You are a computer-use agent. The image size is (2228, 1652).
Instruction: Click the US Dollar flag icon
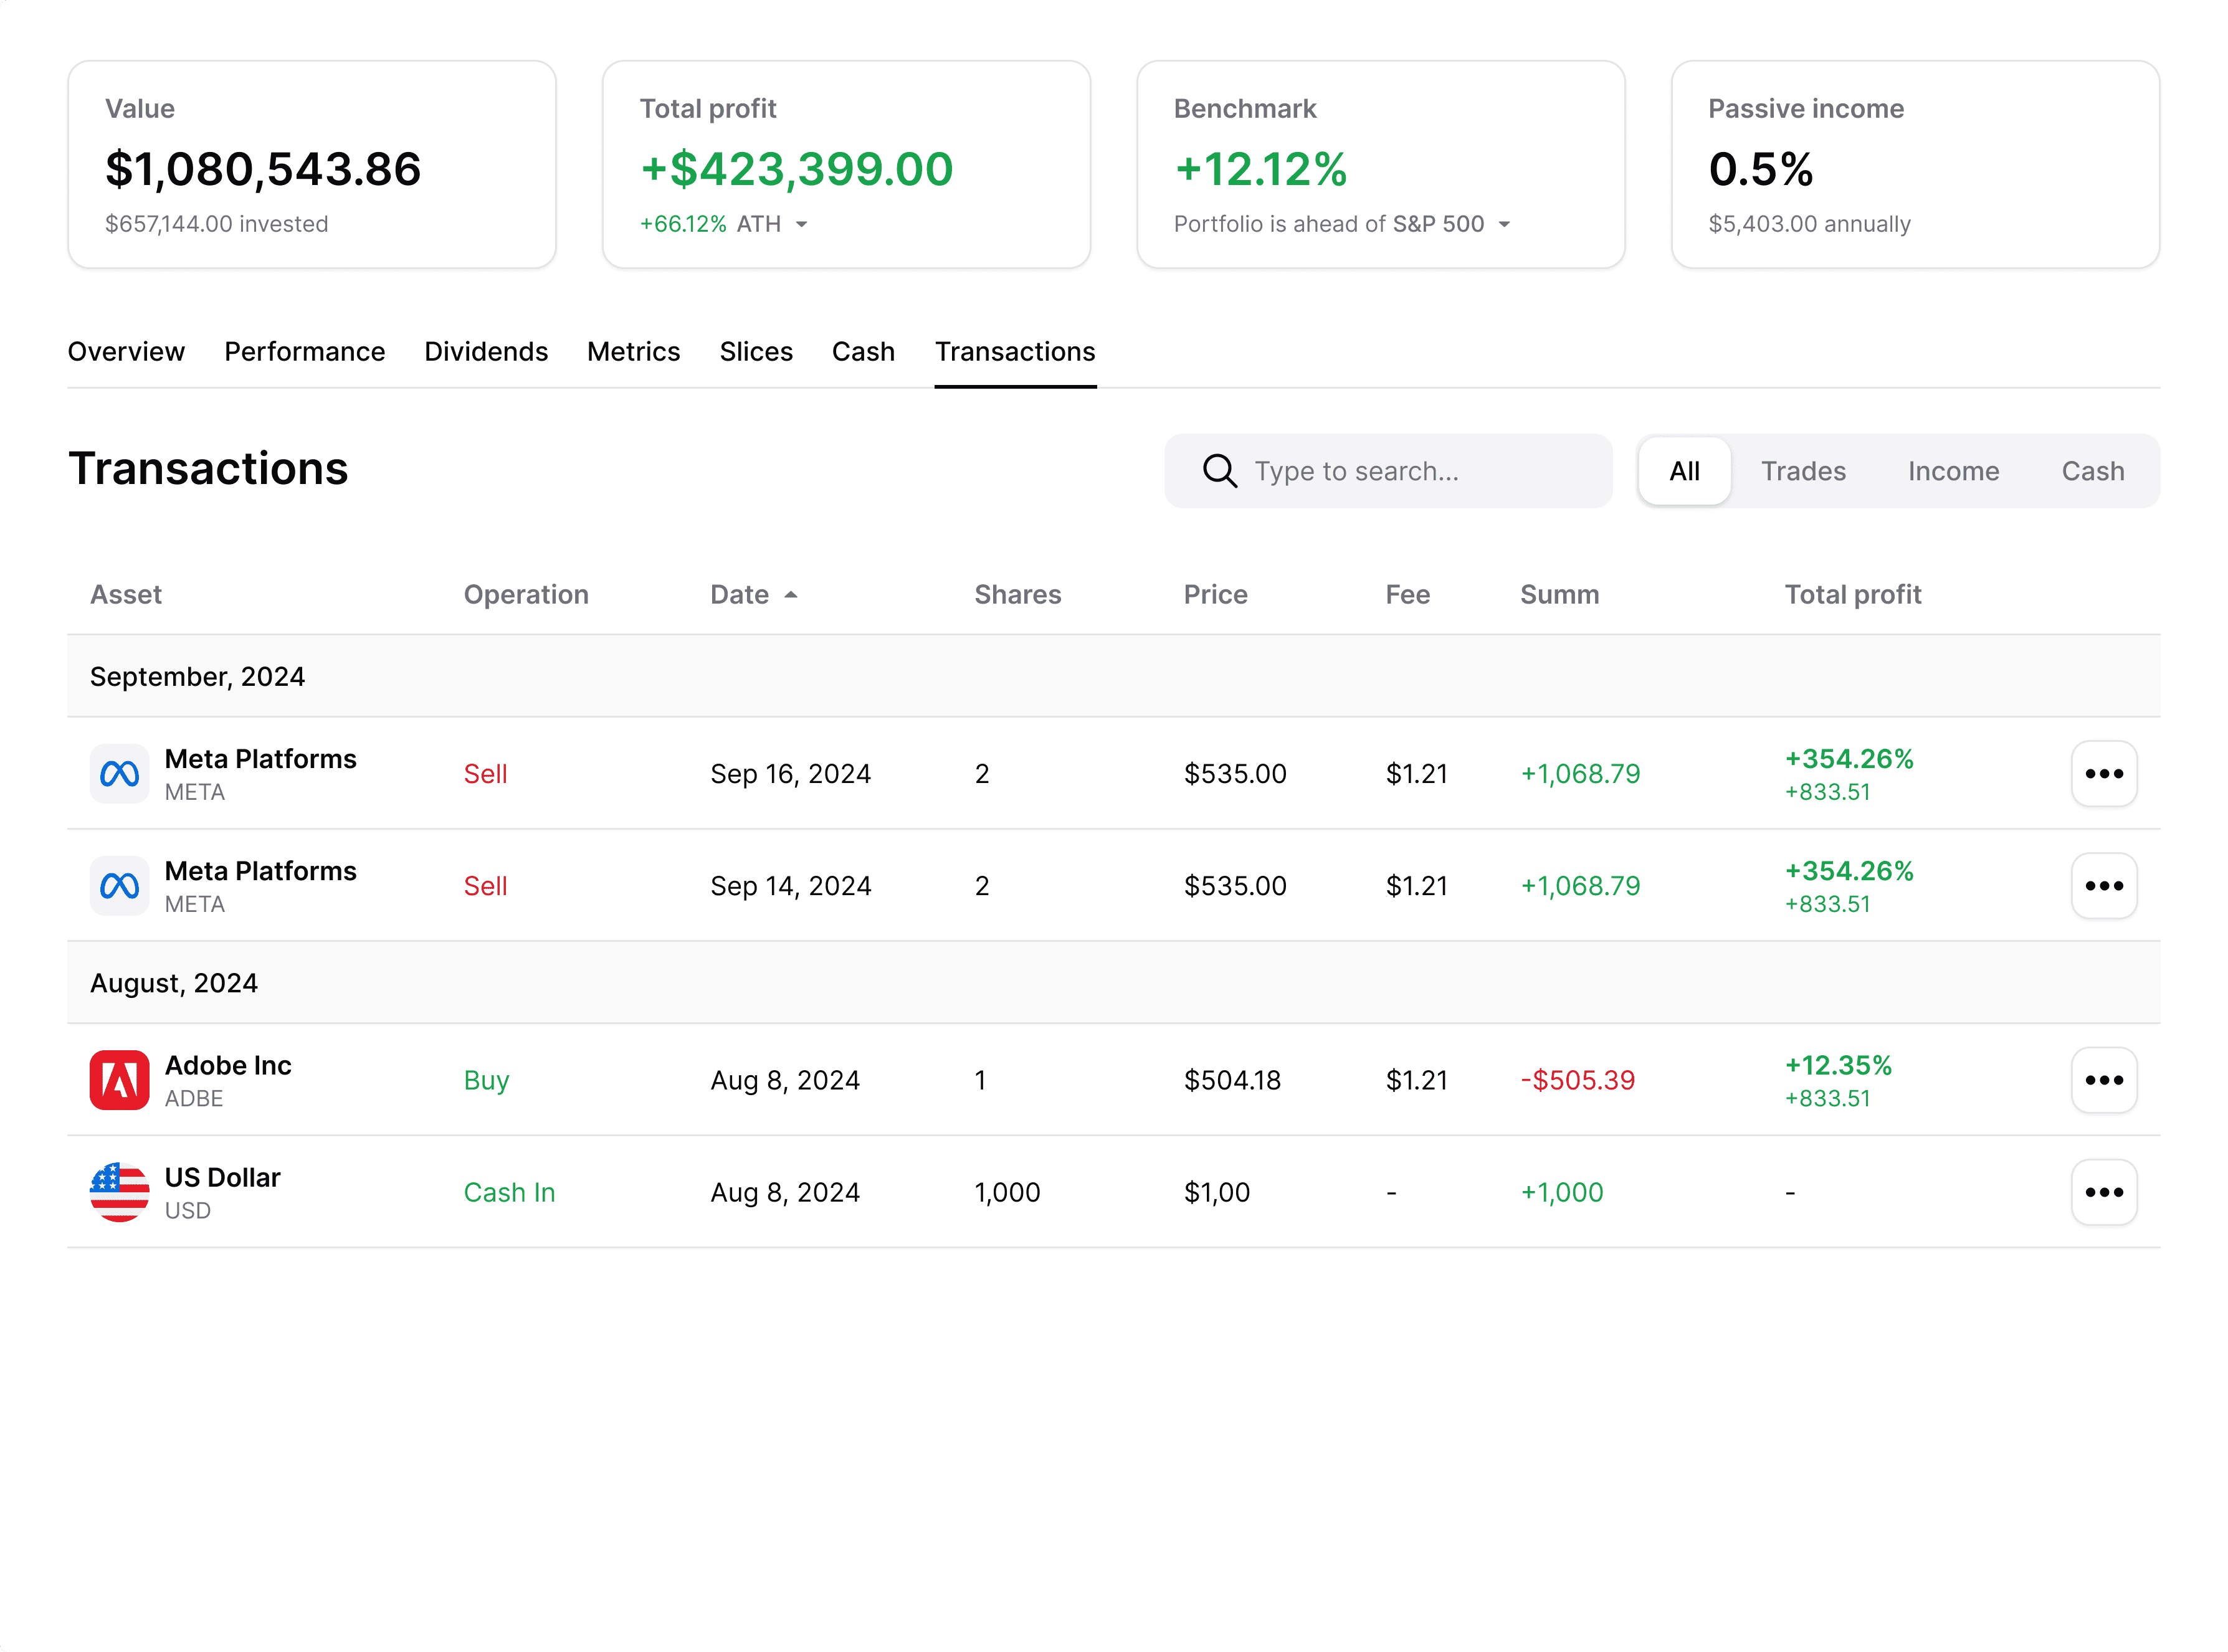point(119,1191)
